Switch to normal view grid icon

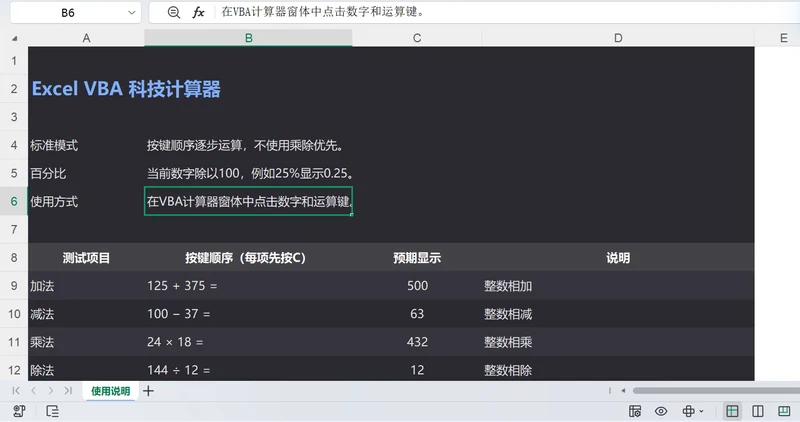click(732, 411)
